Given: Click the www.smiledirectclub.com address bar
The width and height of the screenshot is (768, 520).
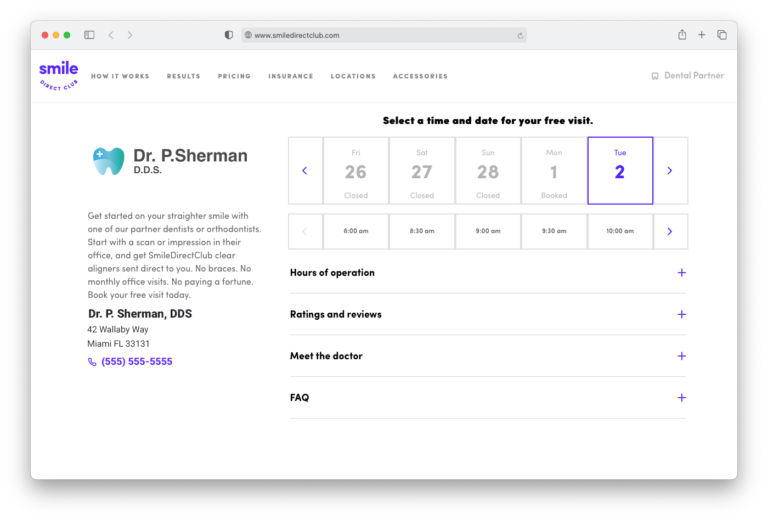Looking at the screenshot, I should coord(384,35).
